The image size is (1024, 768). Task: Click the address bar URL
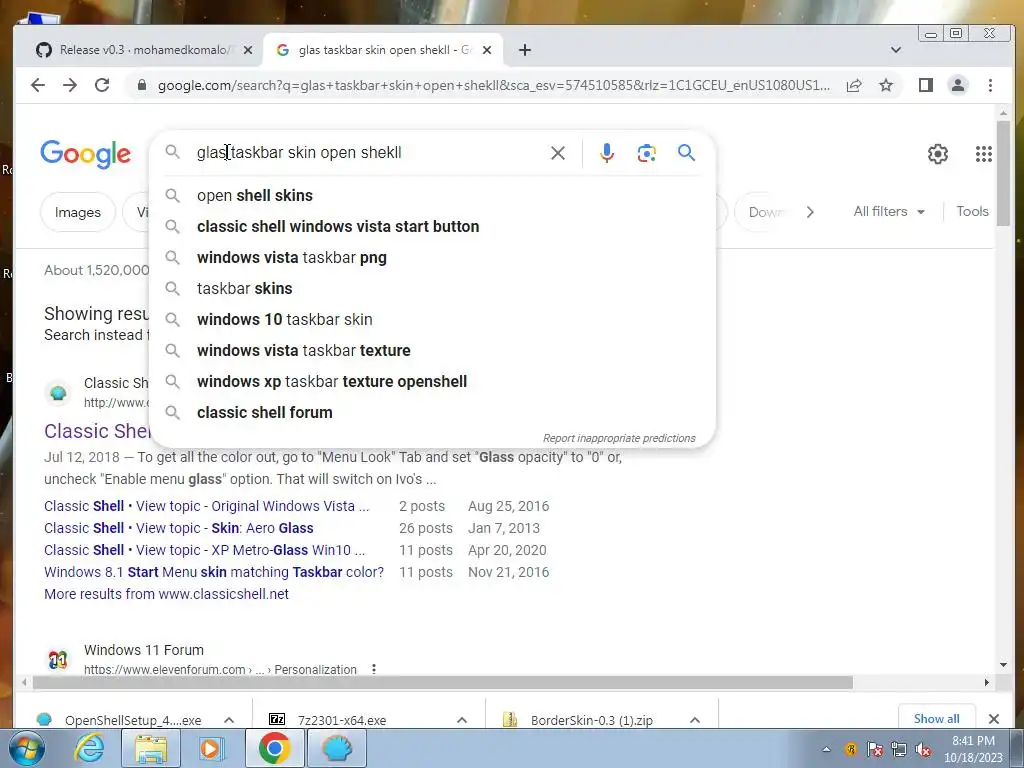point(494,85)
